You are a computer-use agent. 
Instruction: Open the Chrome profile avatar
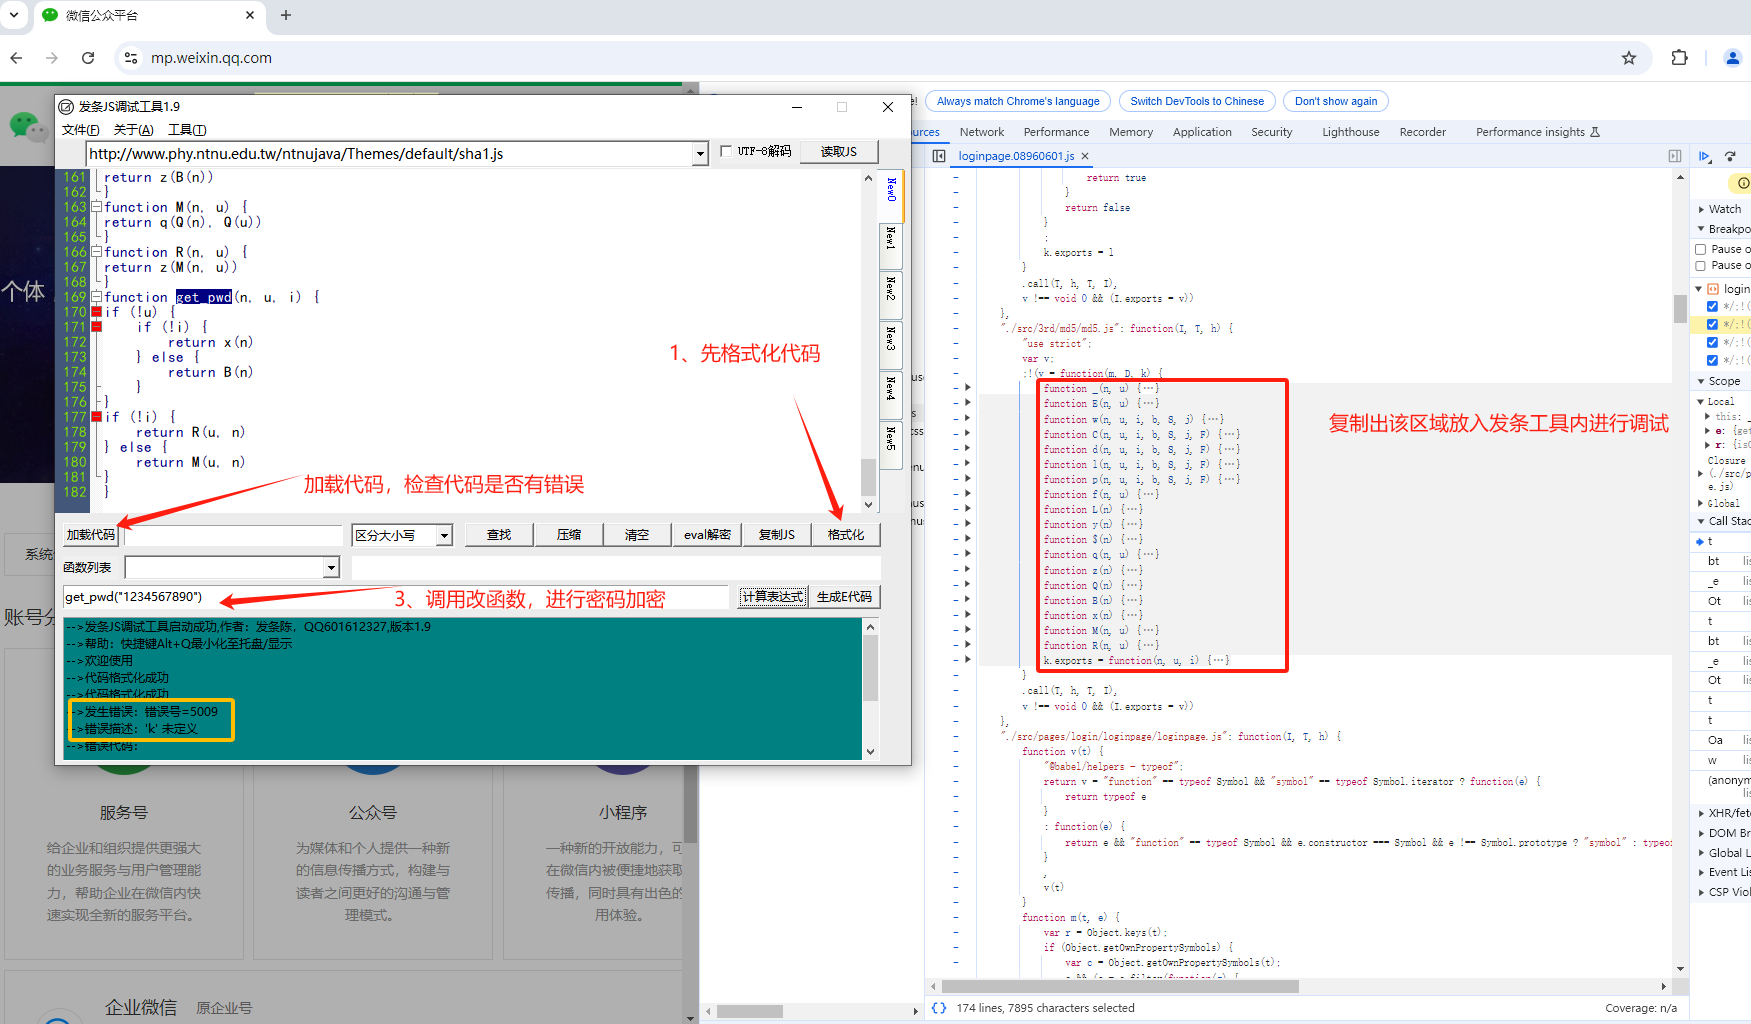[1733, 58]
